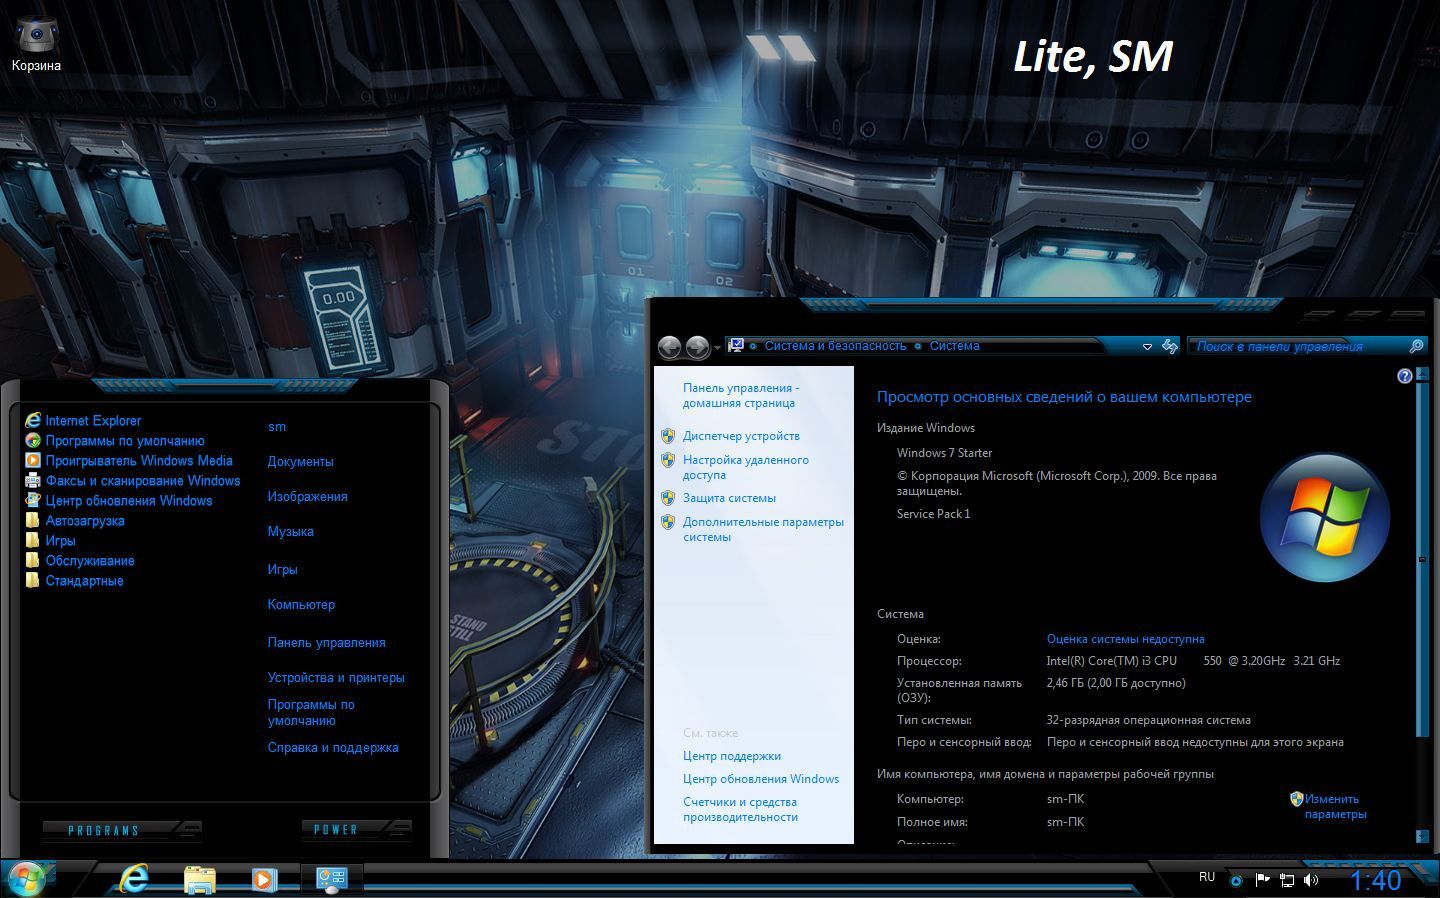1440x898 pixels.
Task: Go forward in the System window
Action: [697, 347]
